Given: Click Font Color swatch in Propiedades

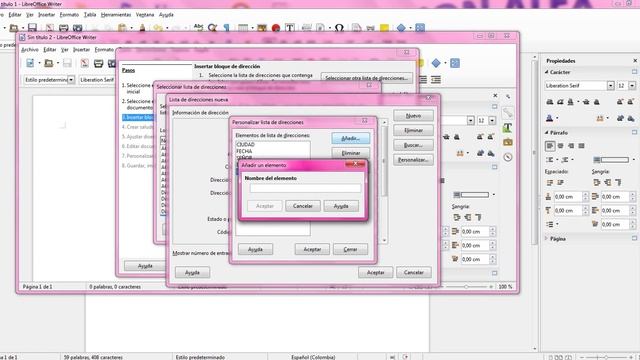Looking at the screenshot, I should (549, 118).
